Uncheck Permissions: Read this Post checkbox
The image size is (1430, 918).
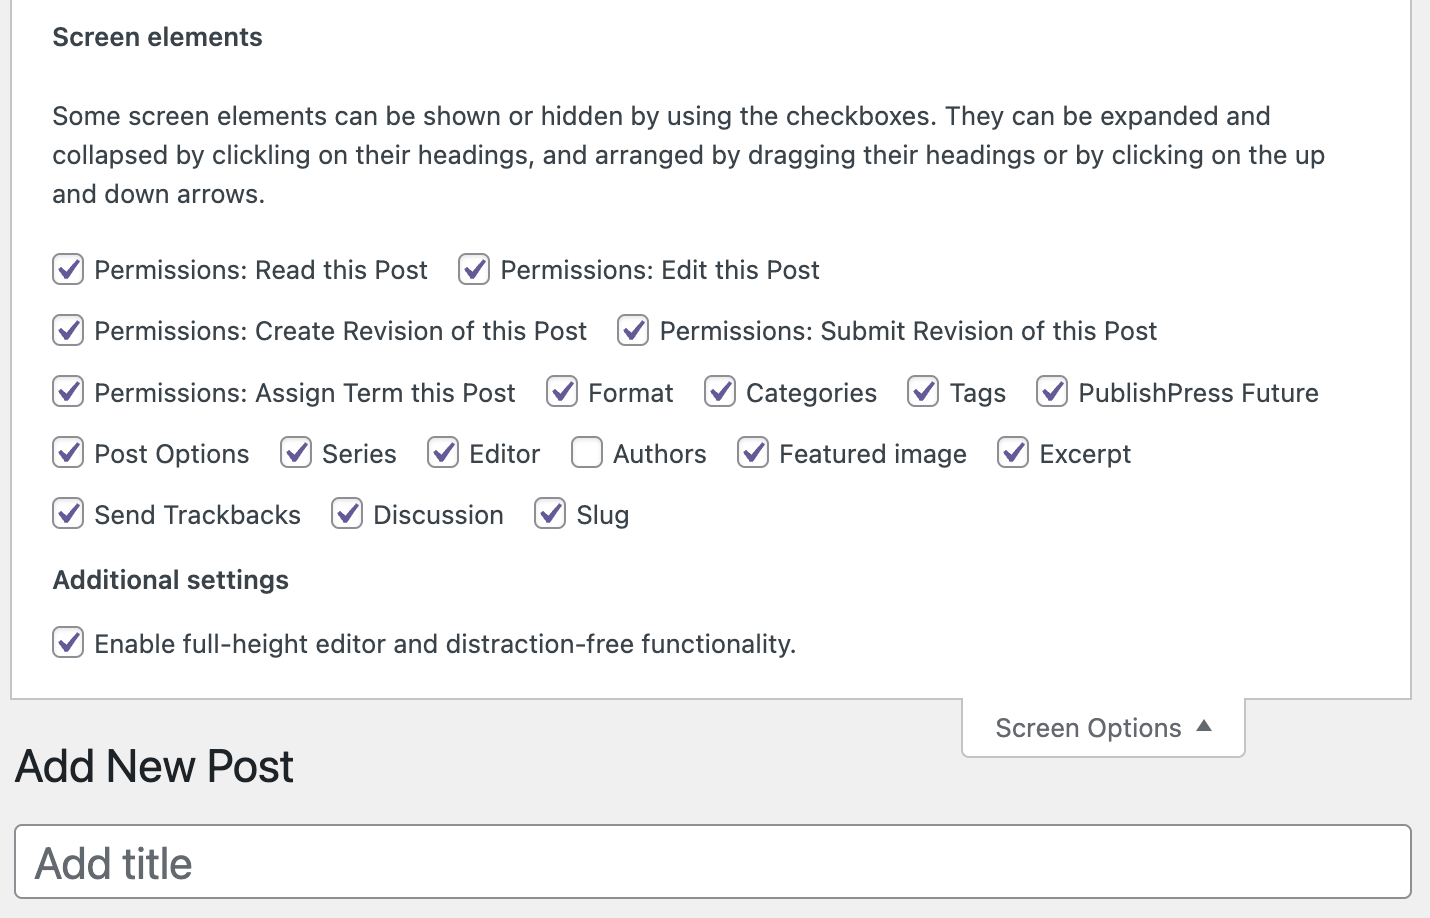(68, 270)
